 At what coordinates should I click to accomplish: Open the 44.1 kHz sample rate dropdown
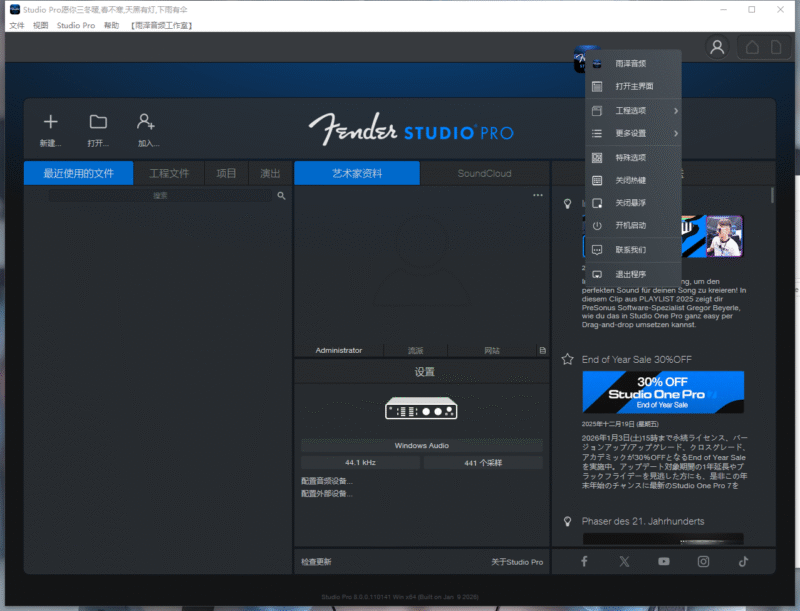[x=359, y=460]
